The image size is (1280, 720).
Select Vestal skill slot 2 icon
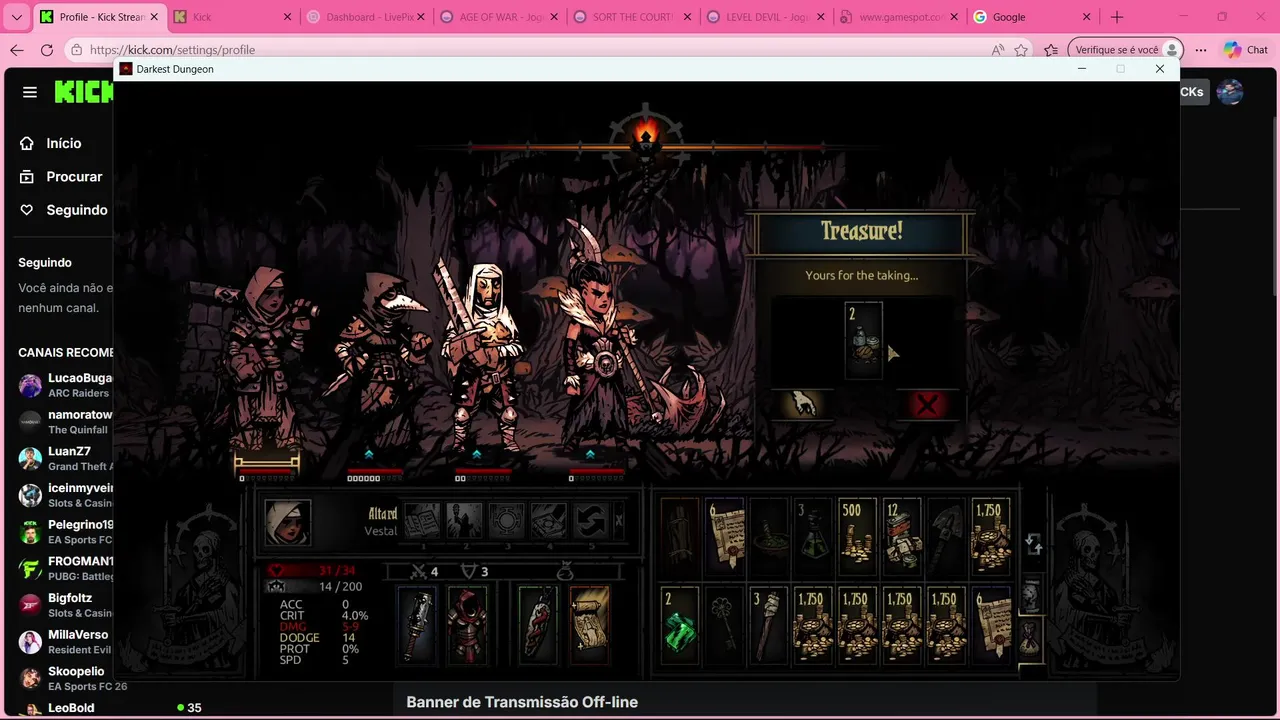pyautogui.click(x=464, y=522)
